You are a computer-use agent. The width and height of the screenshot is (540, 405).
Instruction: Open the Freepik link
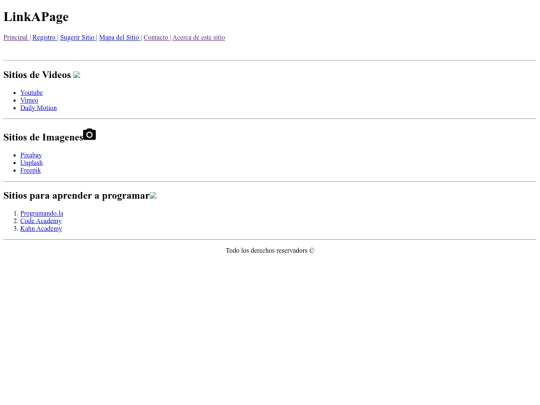coord(30,170)
